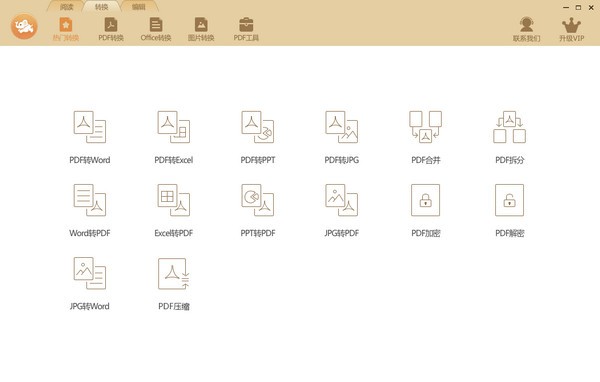Start Word转PDF conversion

90,210
